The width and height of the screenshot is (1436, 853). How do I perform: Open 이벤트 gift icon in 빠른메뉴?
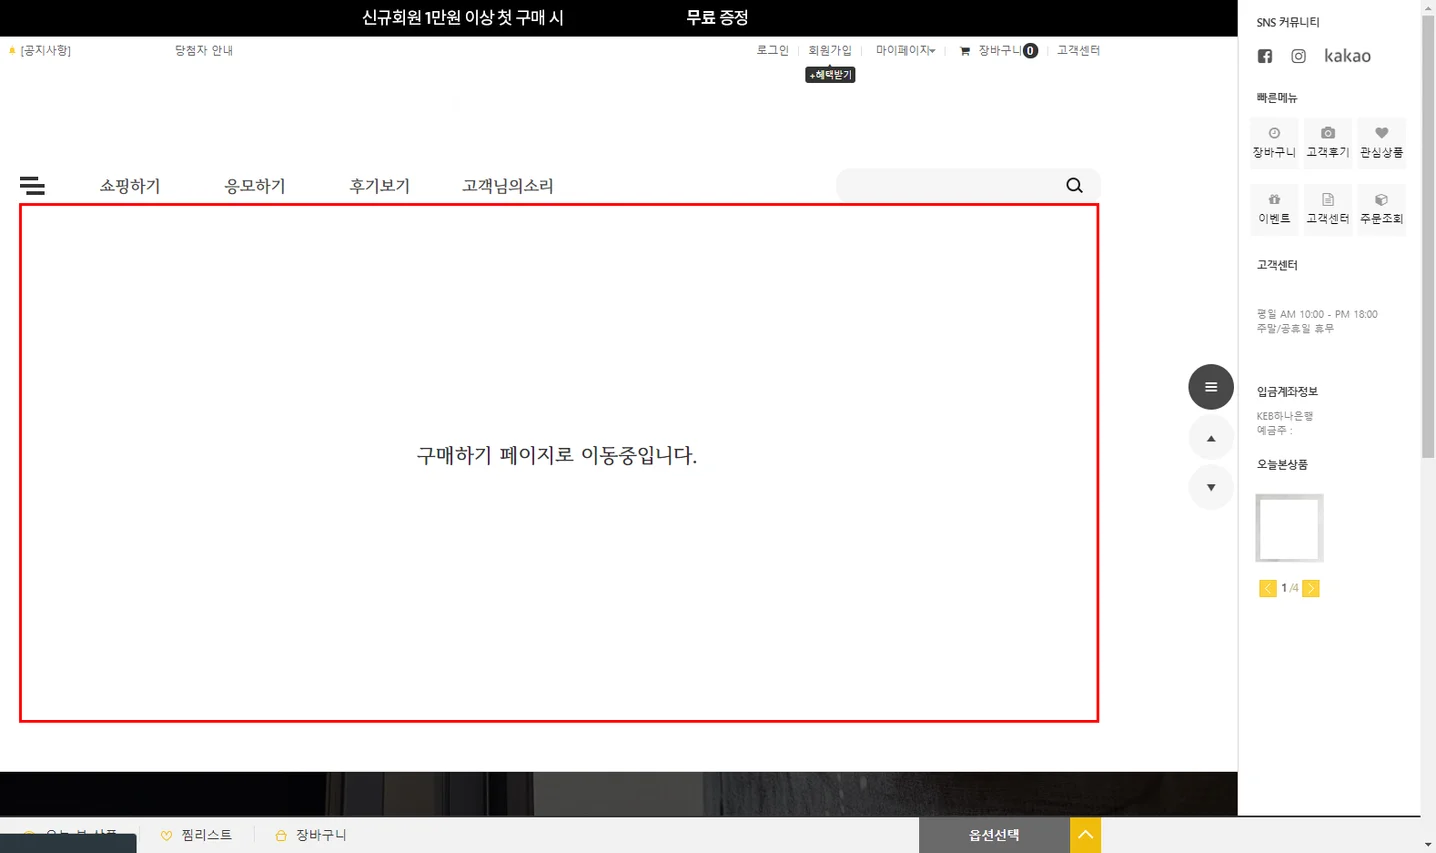coord(1274,209)
